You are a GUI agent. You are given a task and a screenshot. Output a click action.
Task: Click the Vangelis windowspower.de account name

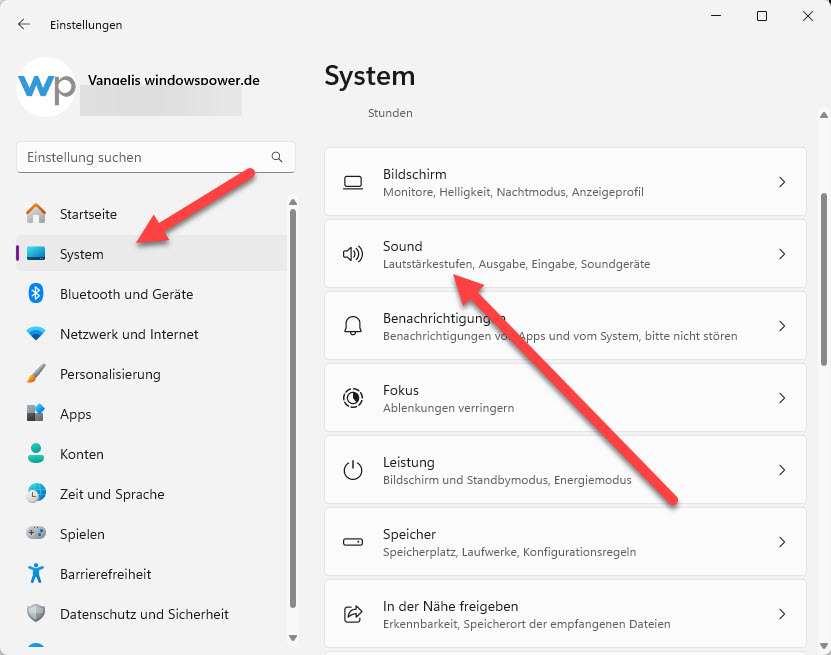[174, 80]
